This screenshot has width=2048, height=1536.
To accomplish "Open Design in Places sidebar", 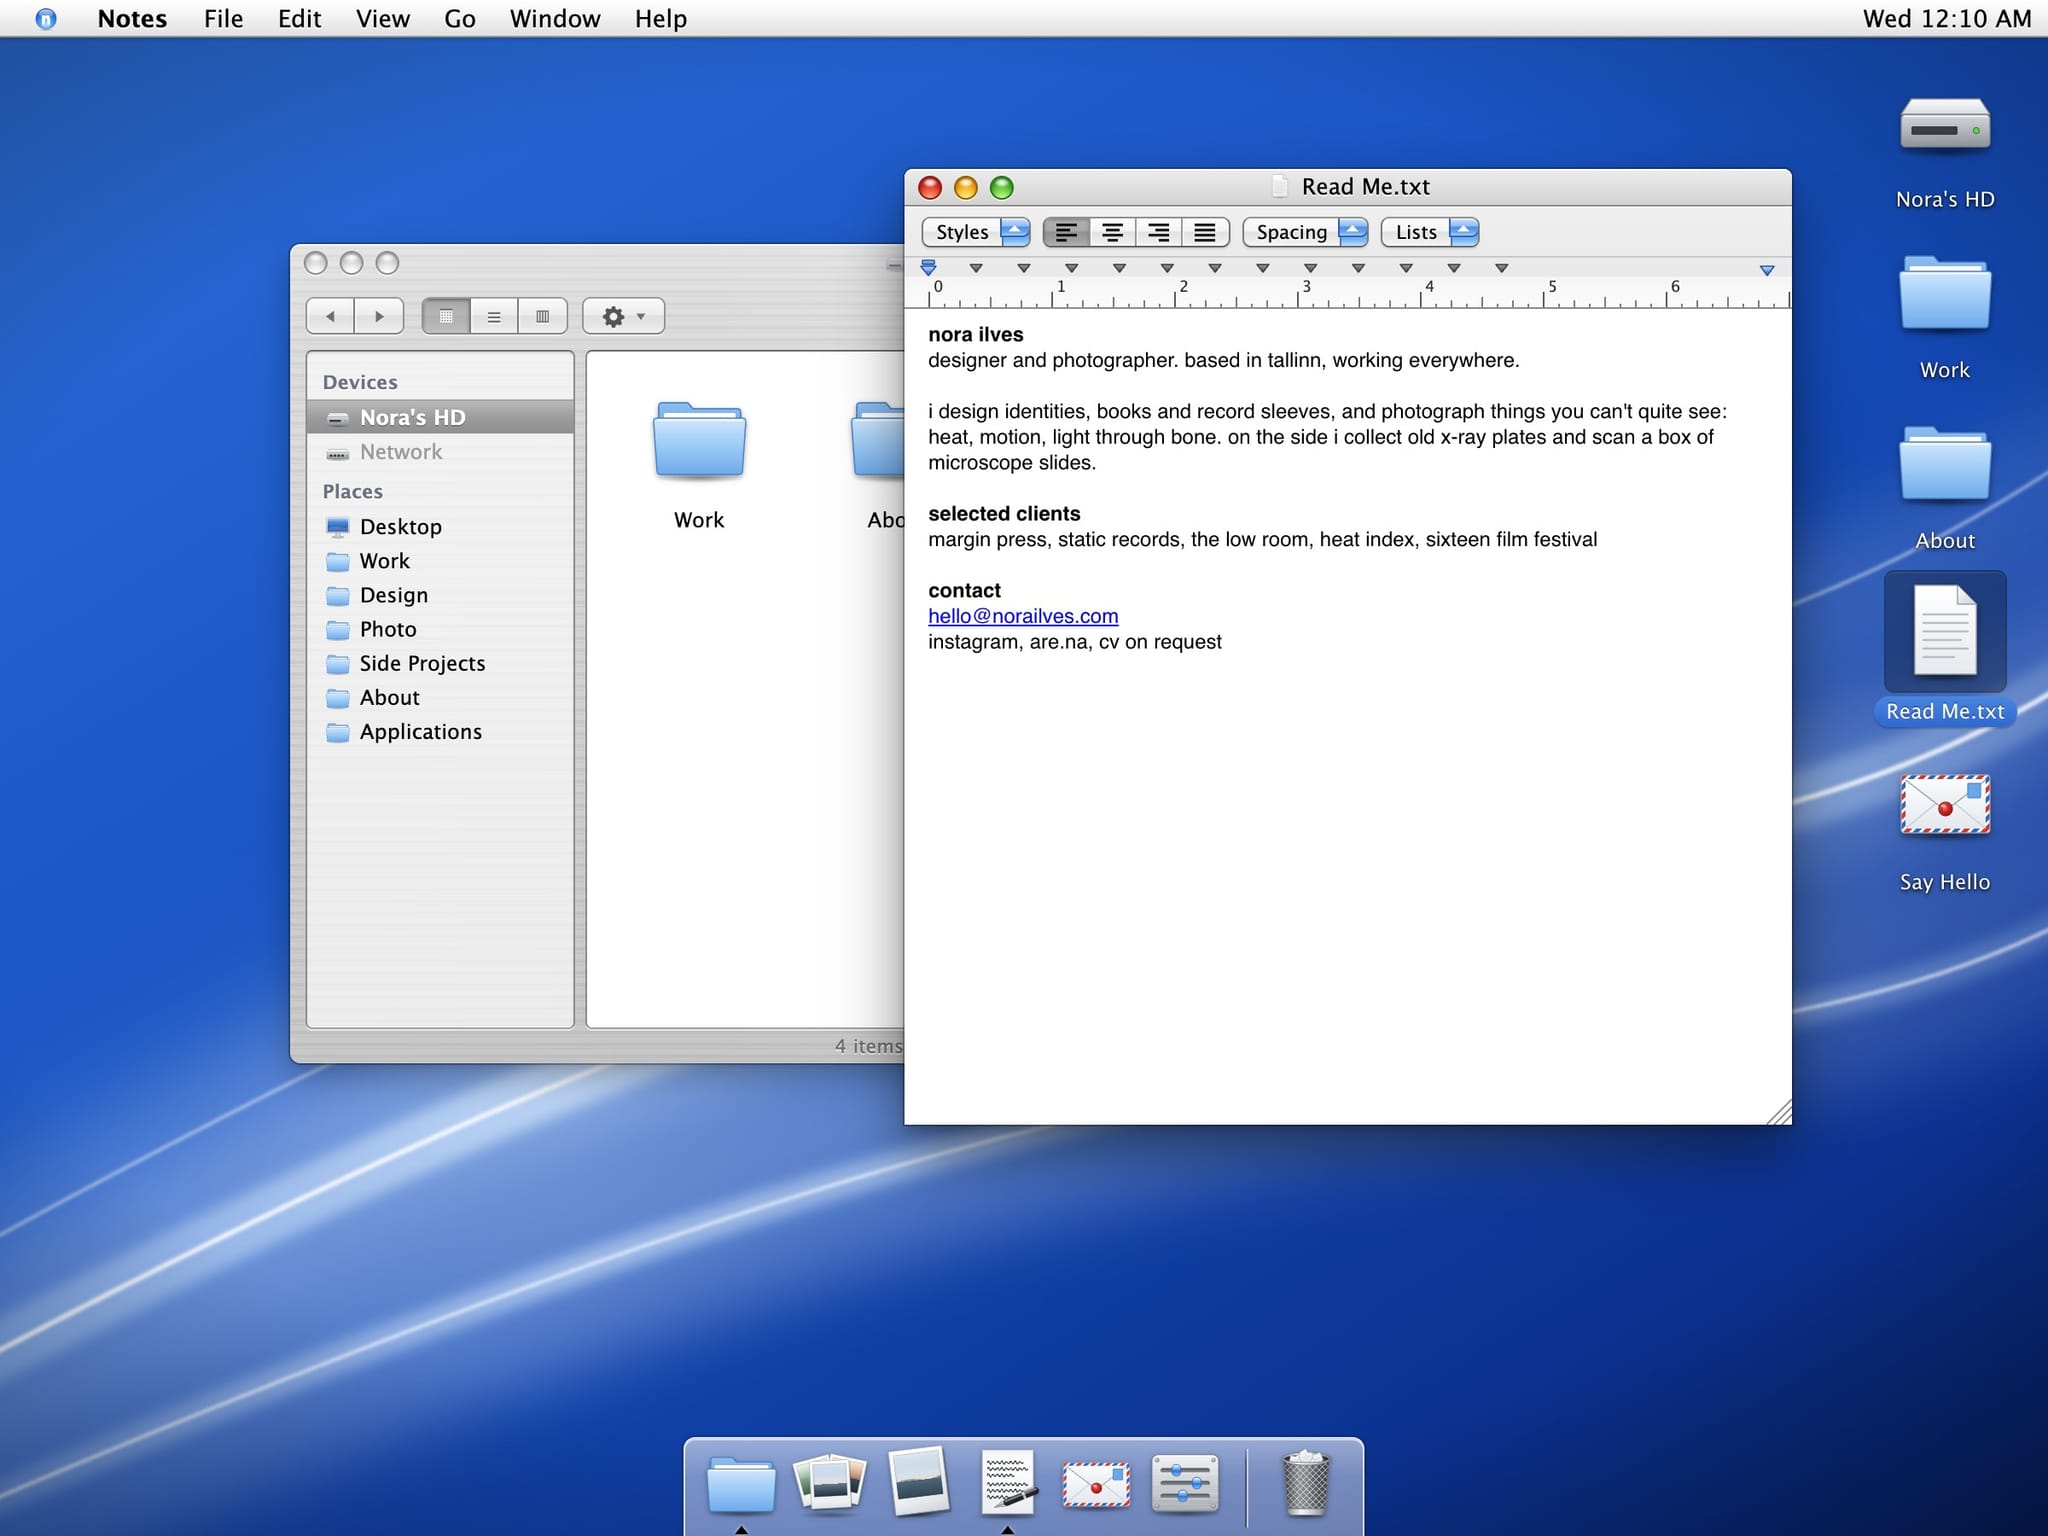I will [440, 595].
